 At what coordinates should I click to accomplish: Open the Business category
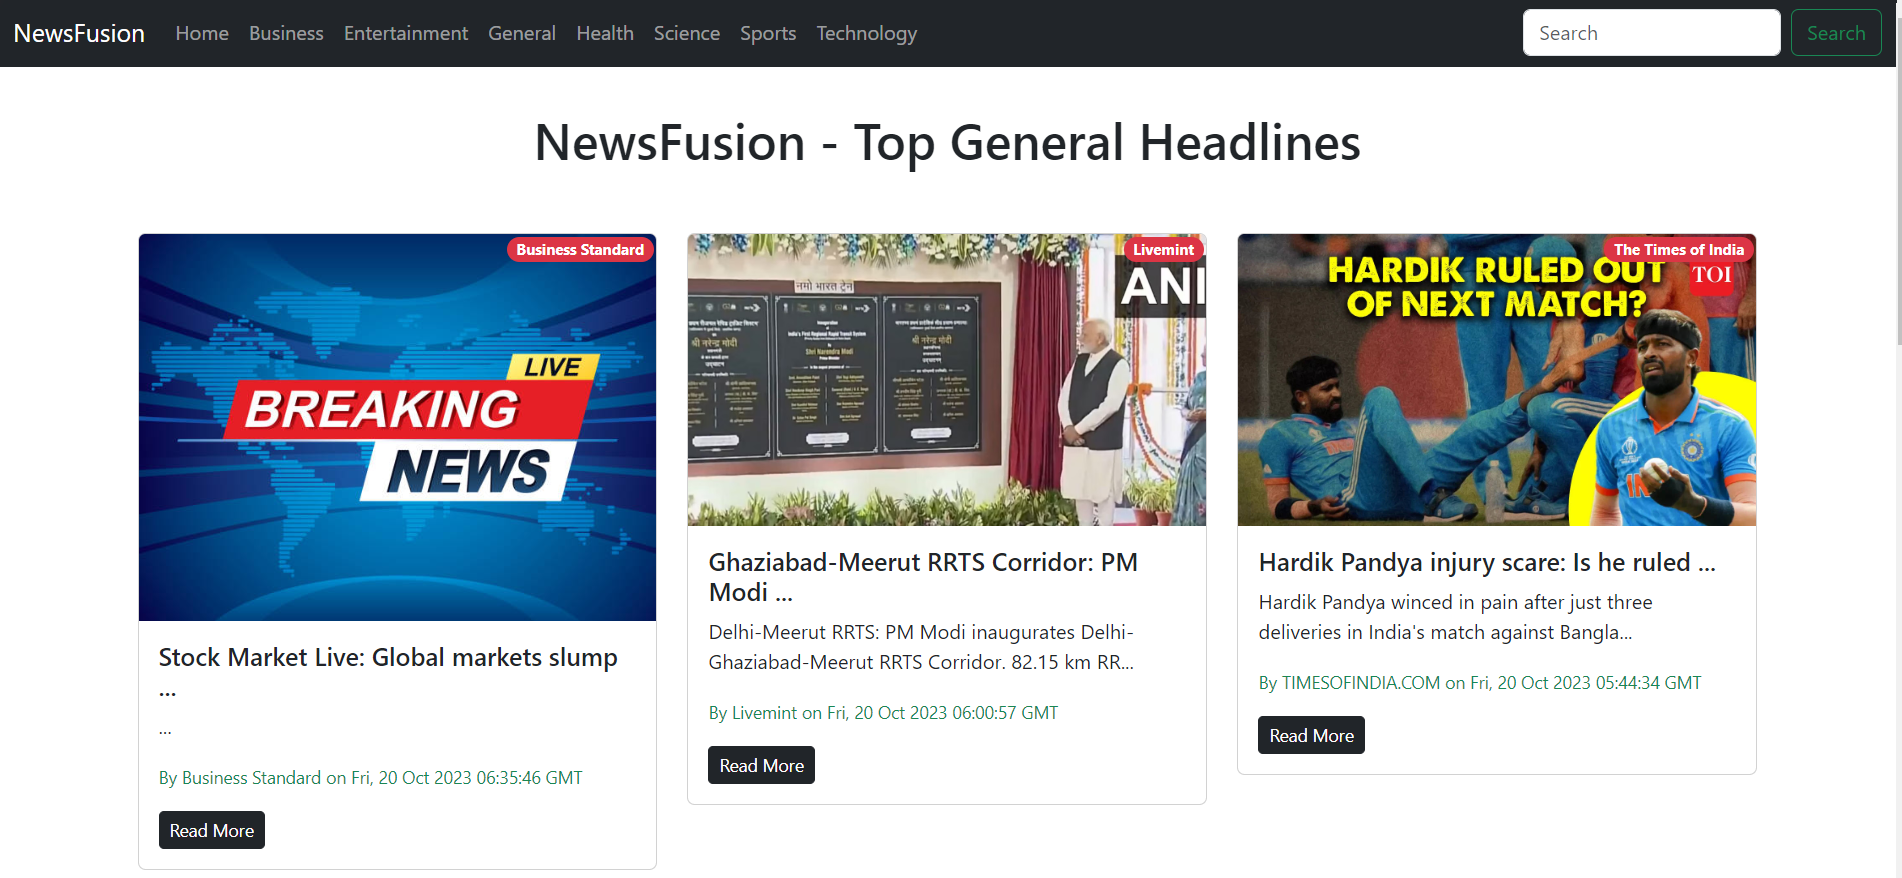(x=286, y=33)
